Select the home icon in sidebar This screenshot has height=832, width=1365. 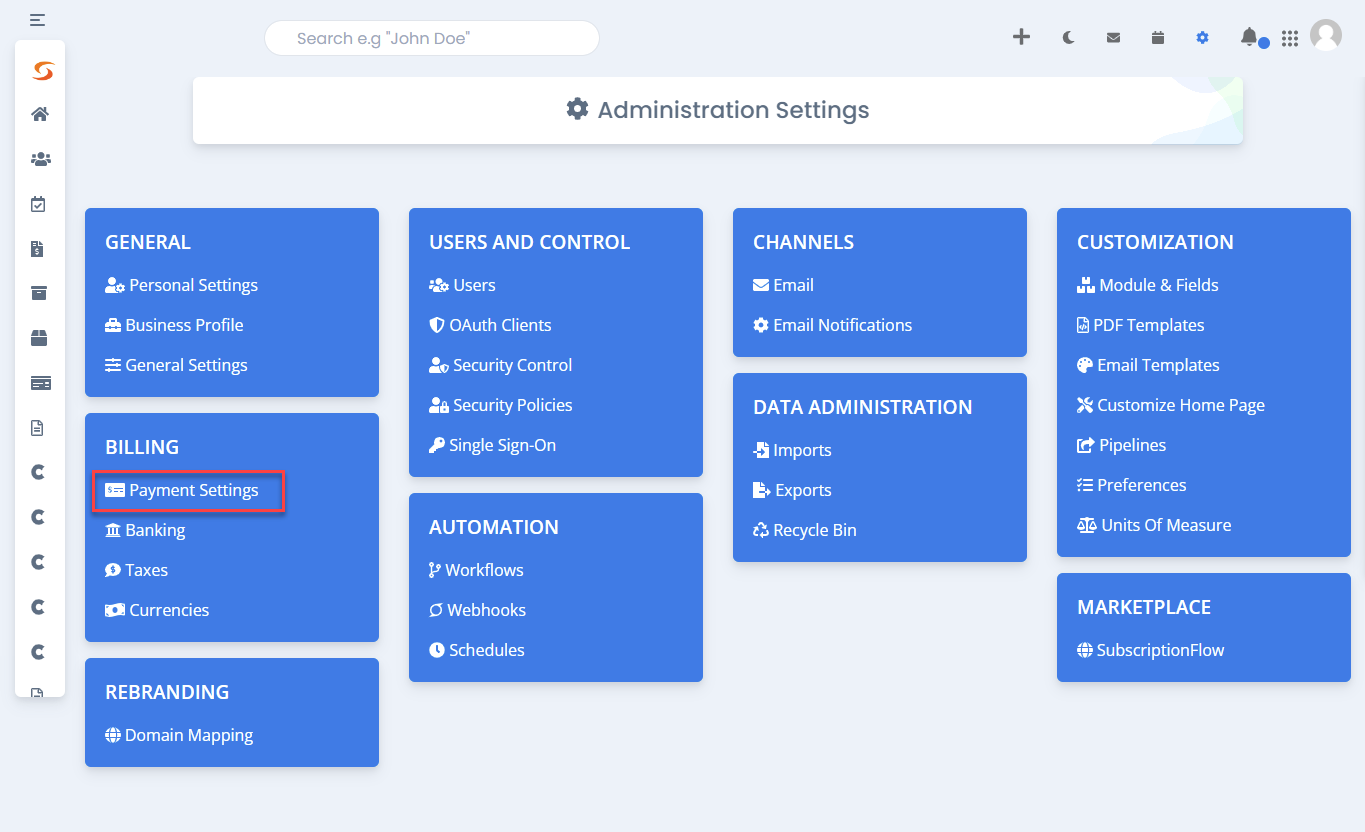pyautogui.click(x=40, y=114)
